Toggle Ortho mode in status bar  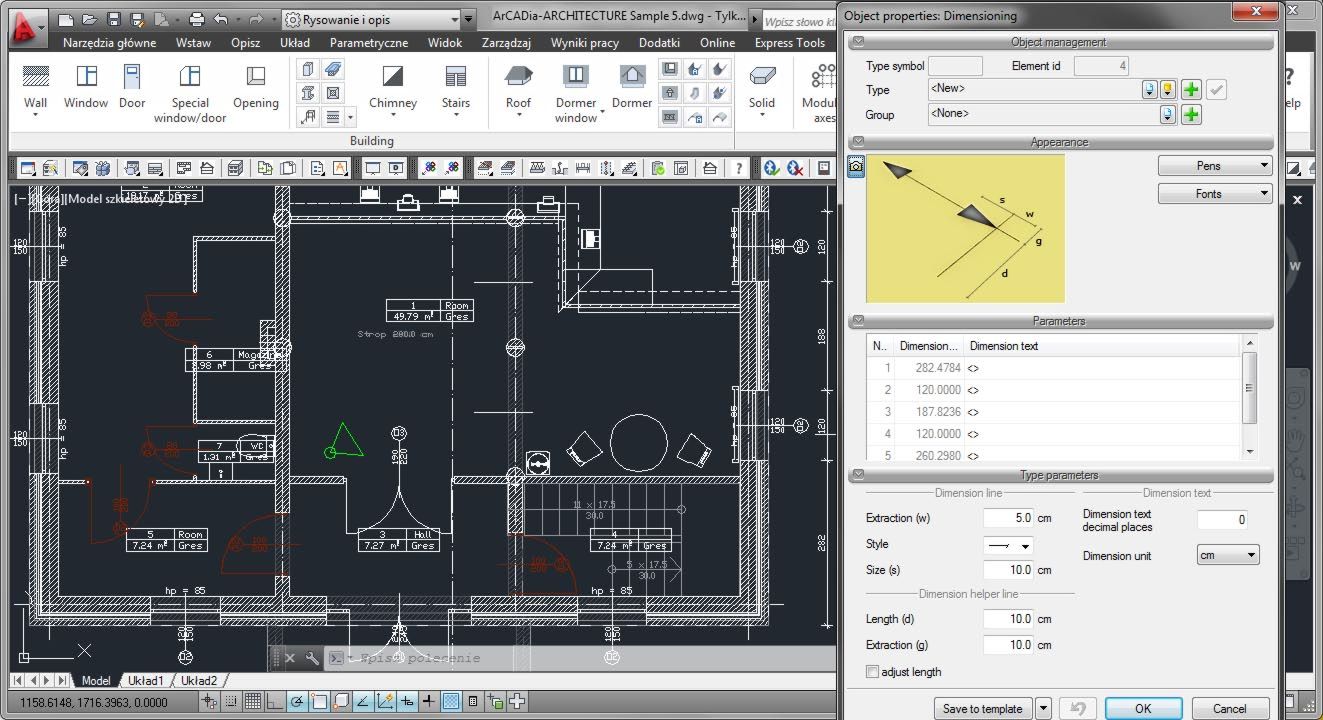point(275,702)
